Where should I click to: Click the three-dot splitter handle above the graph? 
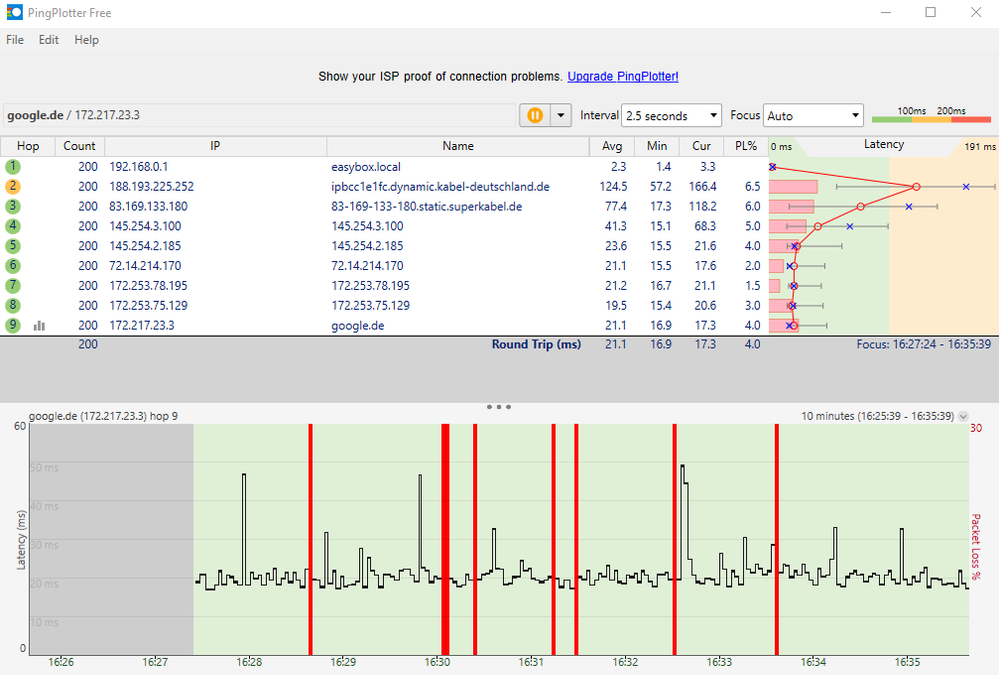point(498,407)
